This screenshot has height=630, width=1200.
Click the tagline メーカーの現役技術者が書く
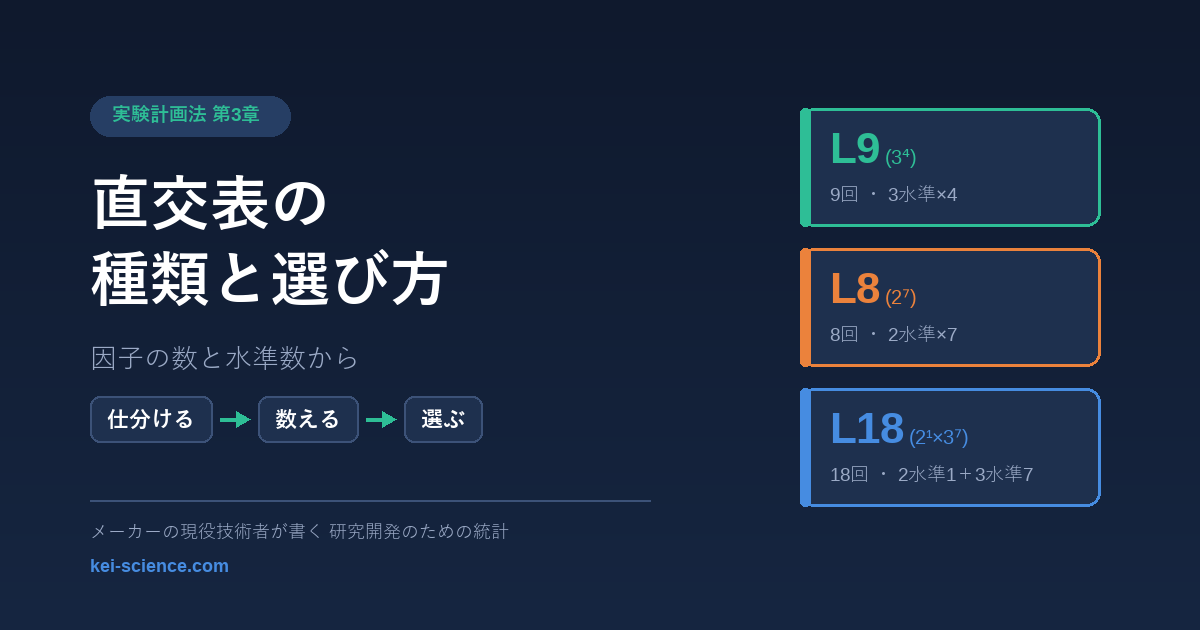(x=207, y=531)
